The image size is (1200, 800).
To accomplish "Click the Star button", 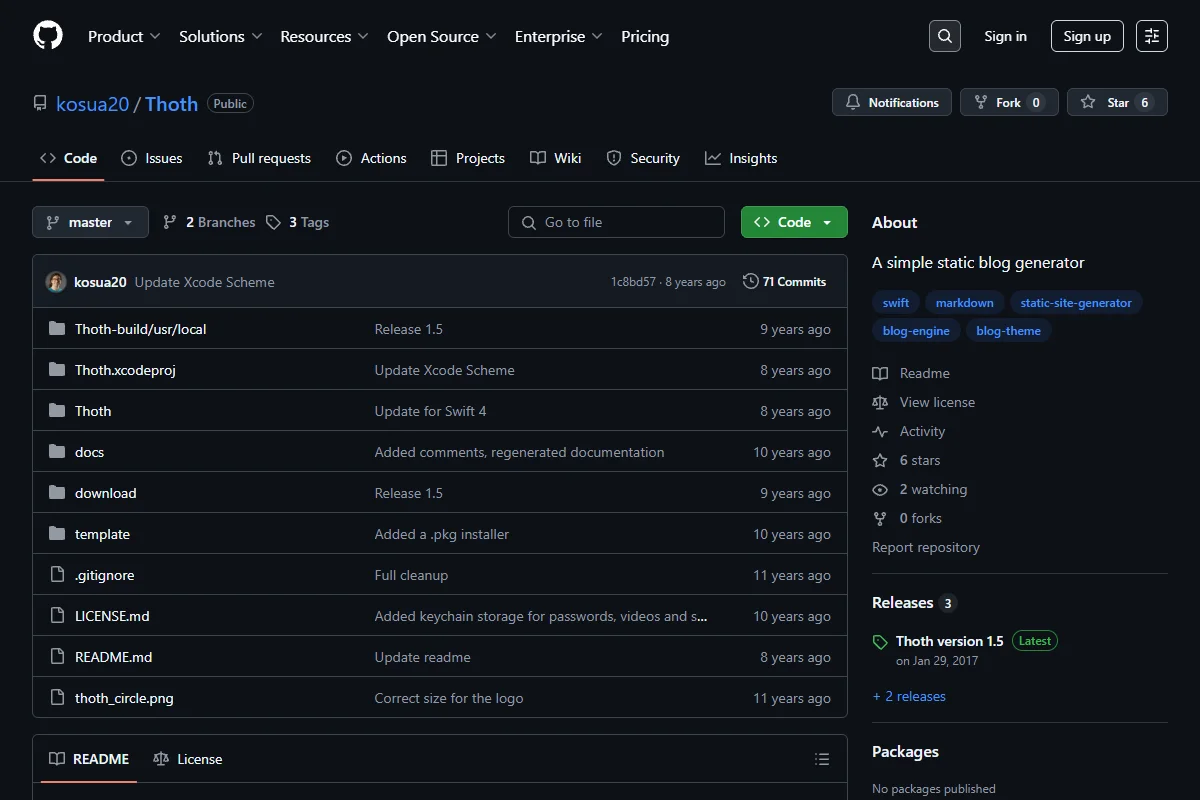I will (x=1117, y=103).
